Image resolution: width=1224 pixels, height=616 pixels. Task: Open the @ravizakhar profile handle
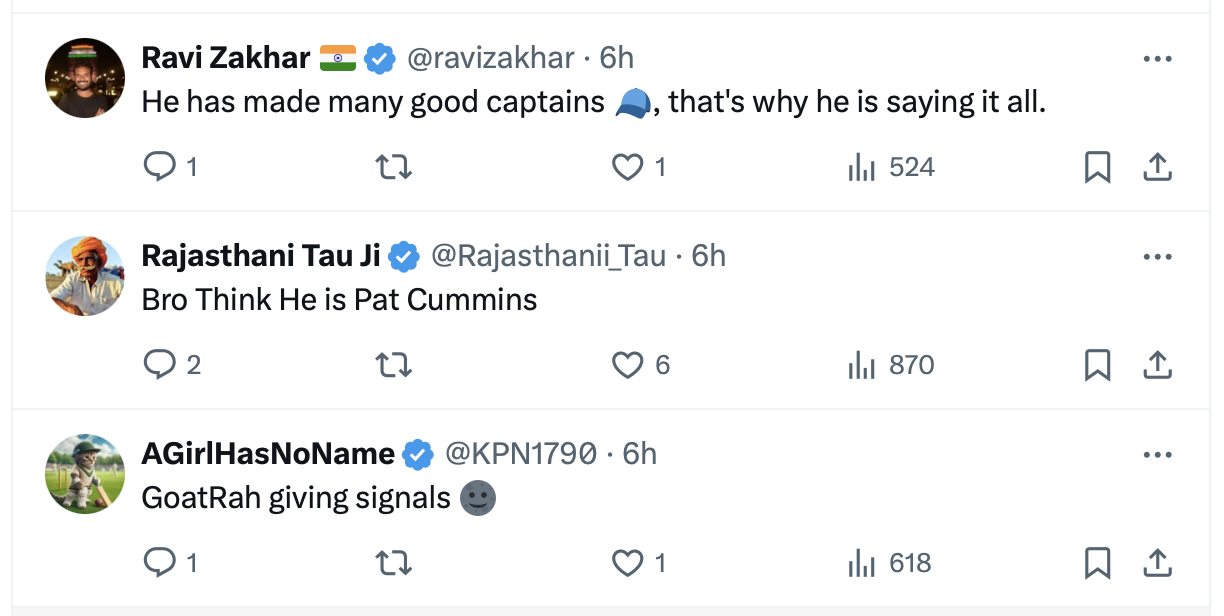coord(490,58)
